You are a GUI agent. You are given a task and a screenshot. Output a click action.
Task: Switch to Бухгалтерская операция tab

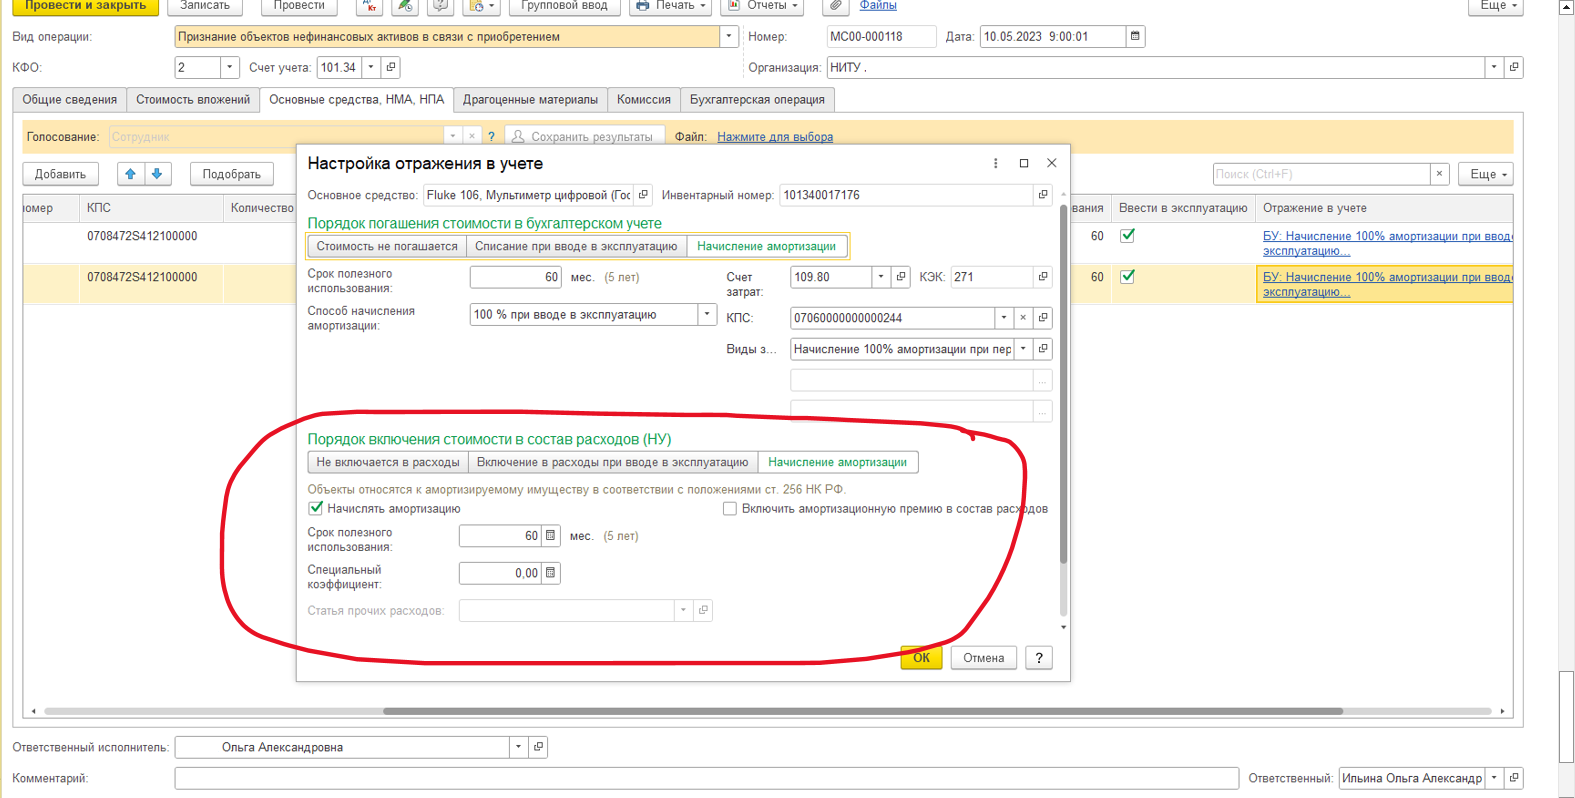click(x=757, y=100)
